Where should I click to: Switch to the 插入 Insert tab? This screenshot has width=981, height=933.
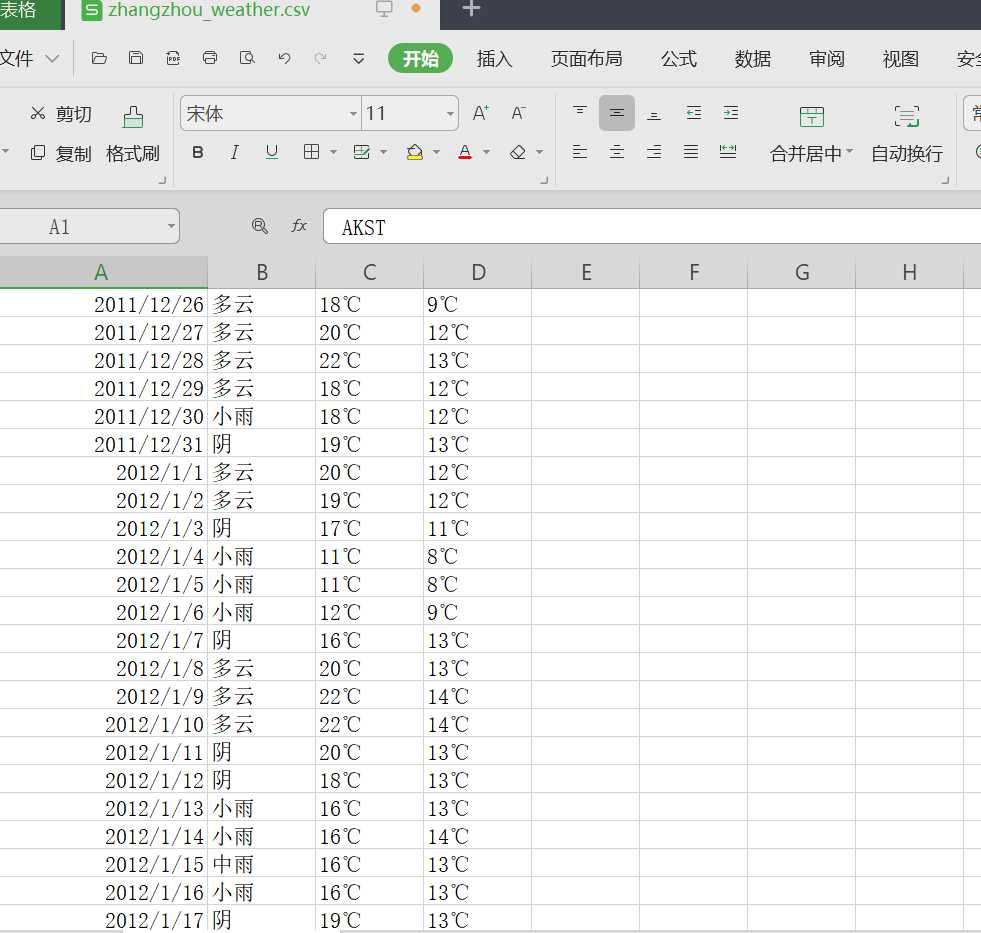pos(494,58)
